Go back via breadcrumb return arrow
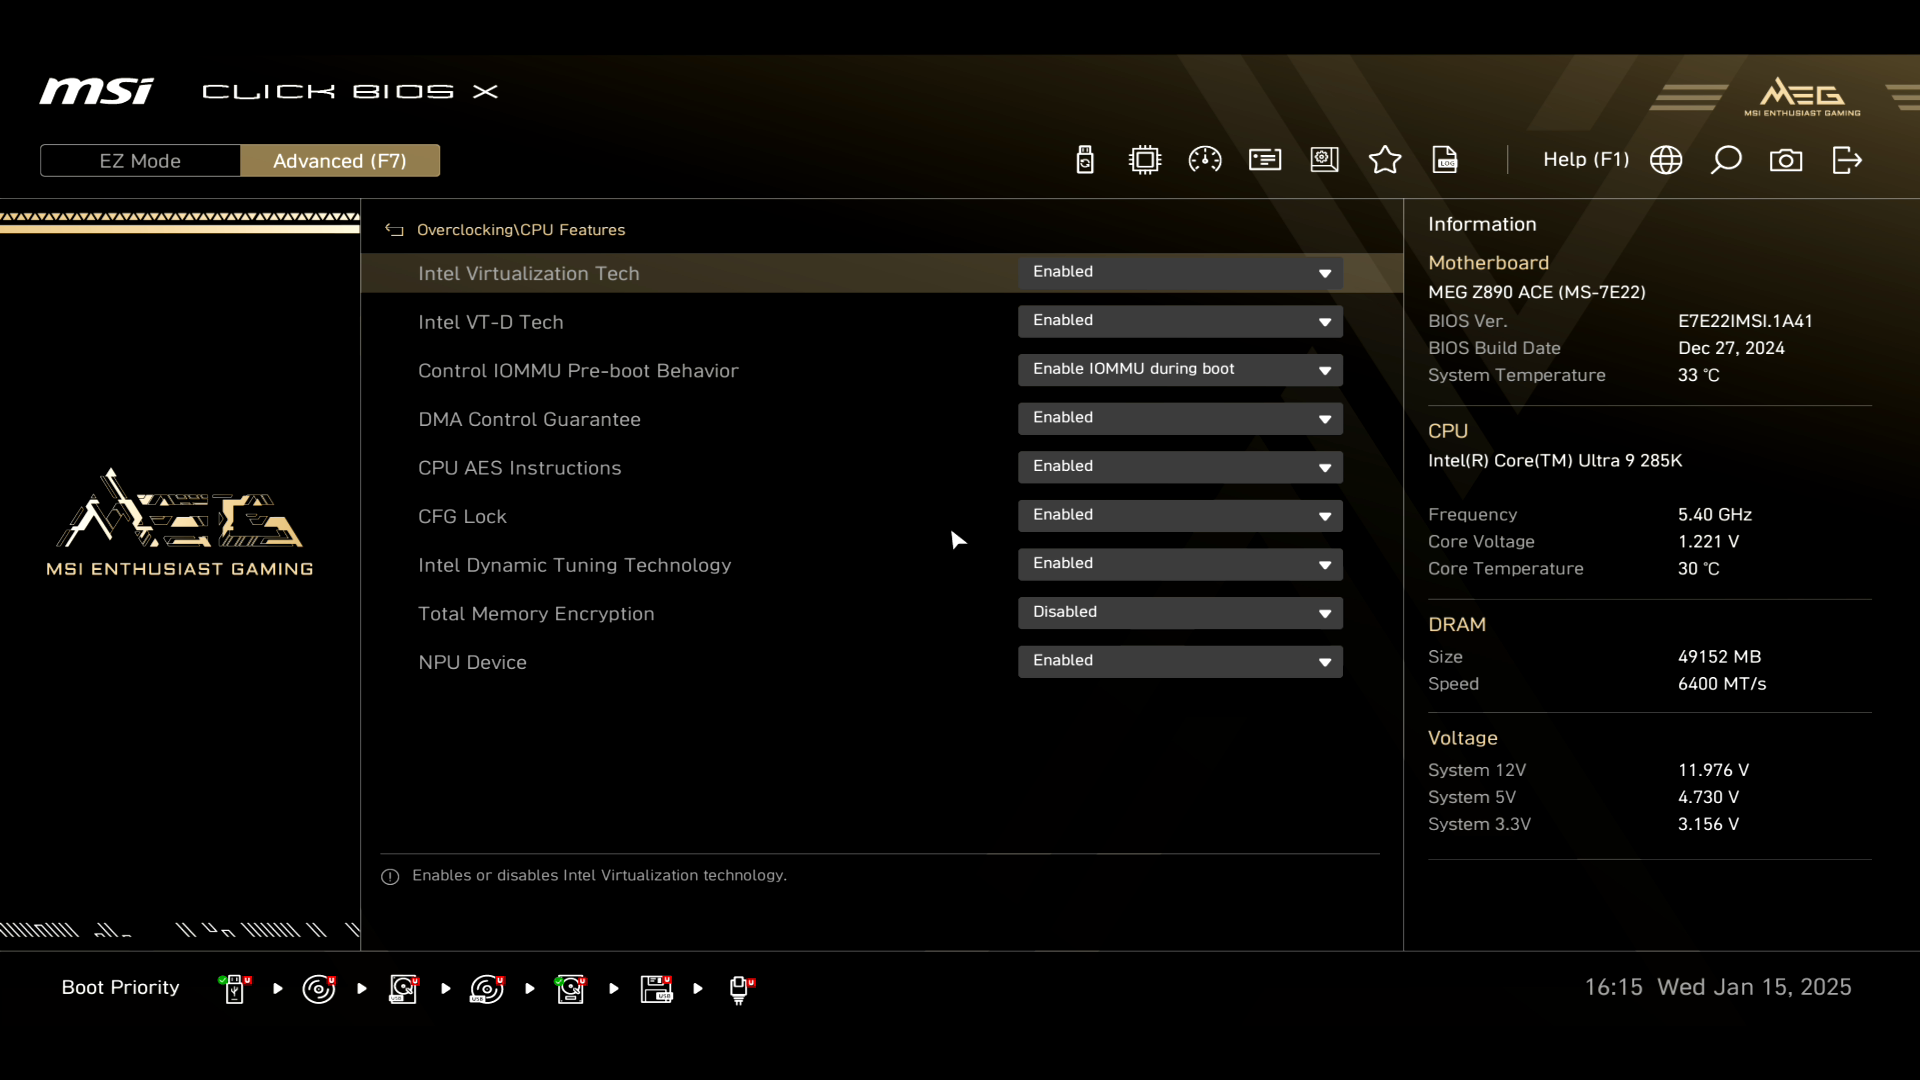This screenshot has width=1920, height=1080. coord(395,230)
